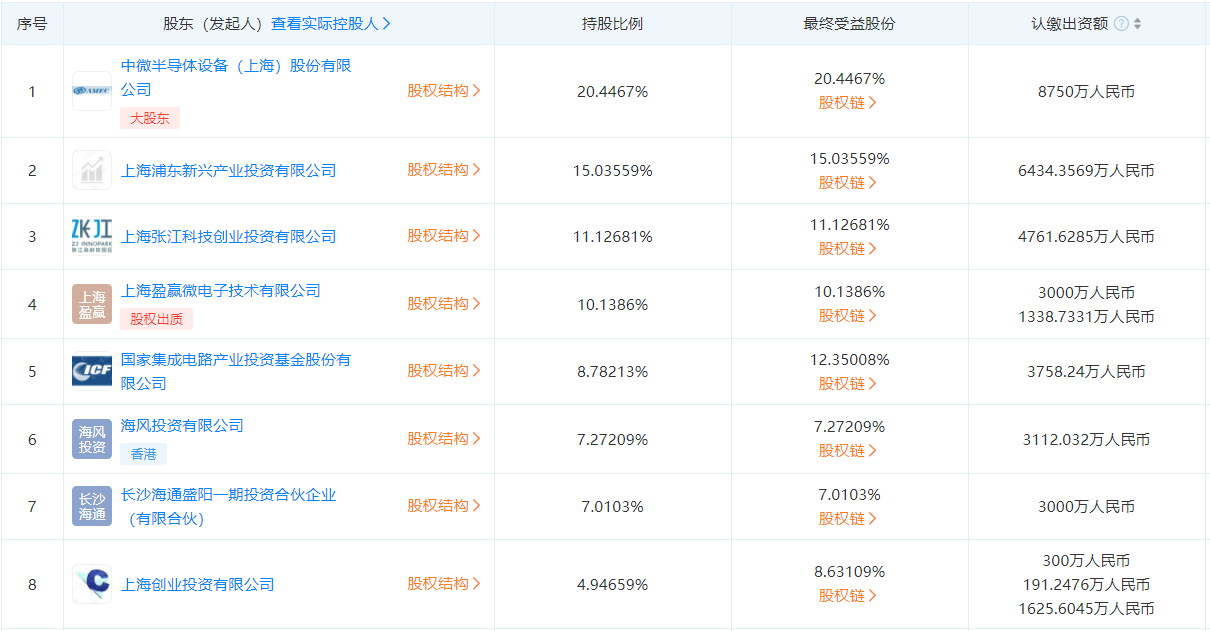Select the 8.78213% shareholding cell
The height and width of the screenshot is (631, 1210).
pyautogui.click(x=612, y=372)
